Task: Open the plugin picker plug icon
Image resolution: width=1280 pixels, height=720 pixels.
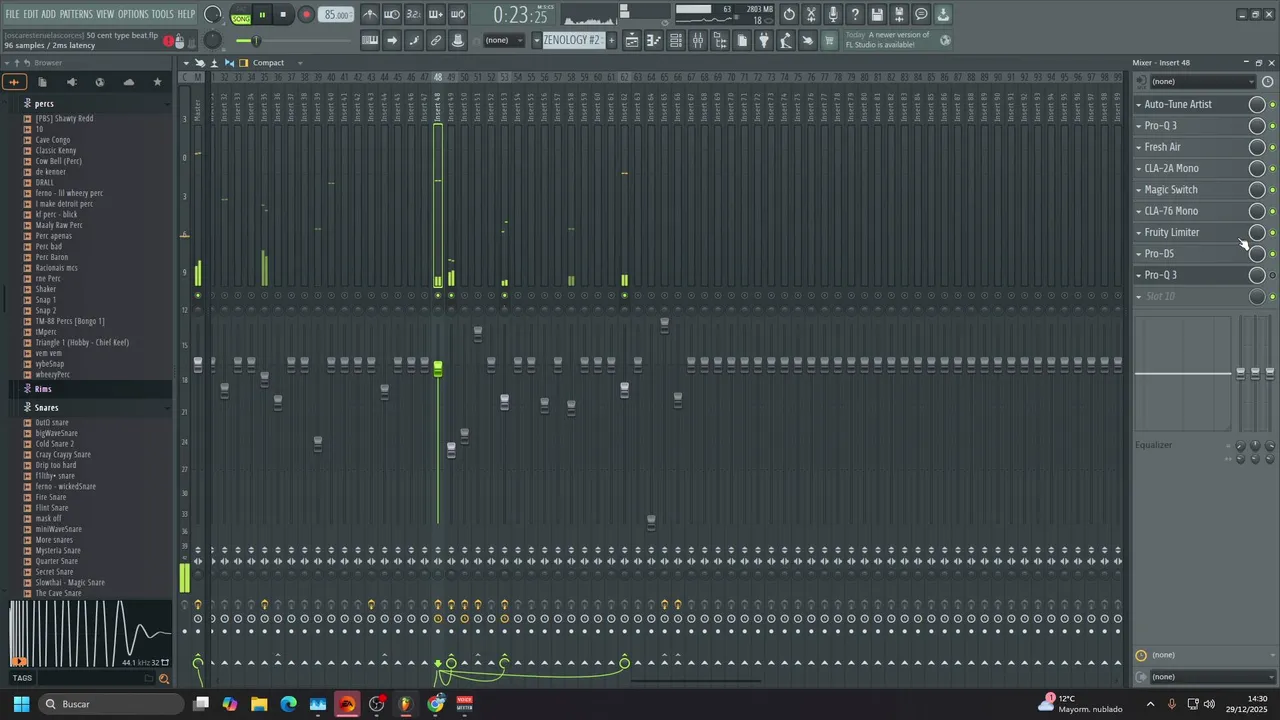Action: tap(764, 40)
